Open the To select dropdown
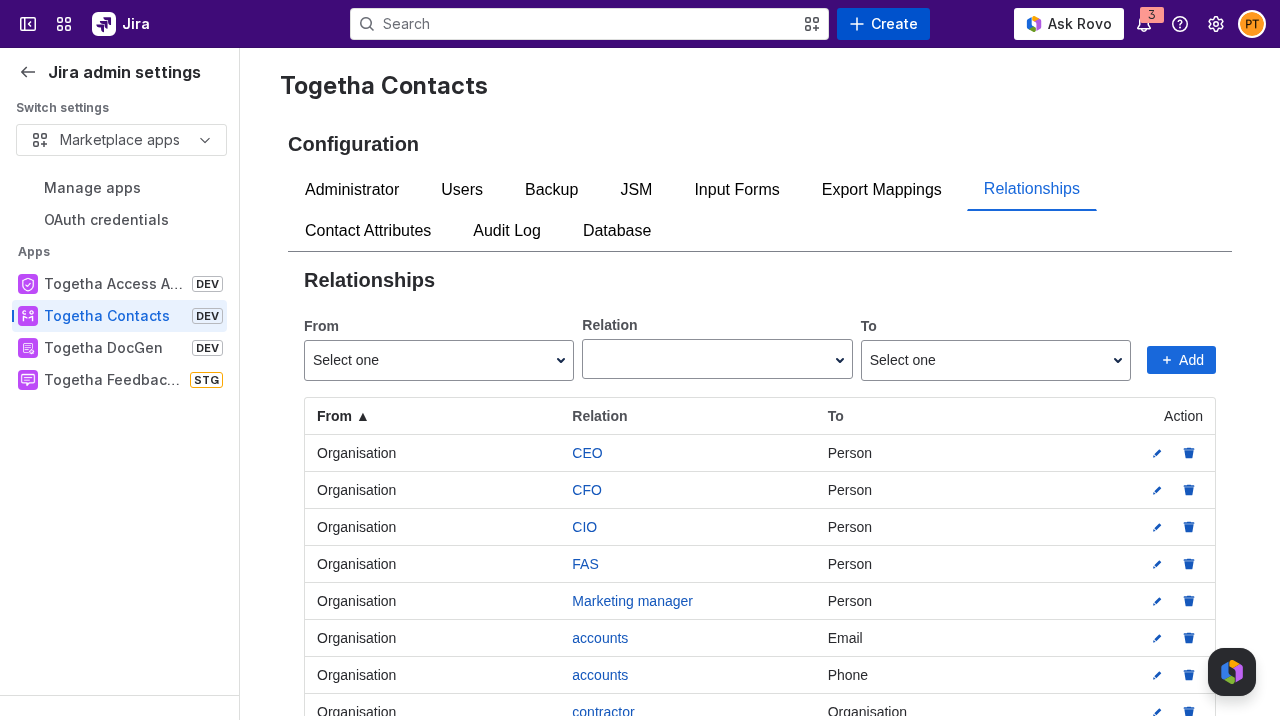The width and height of the screenshot is (1280, 720). 996,360
